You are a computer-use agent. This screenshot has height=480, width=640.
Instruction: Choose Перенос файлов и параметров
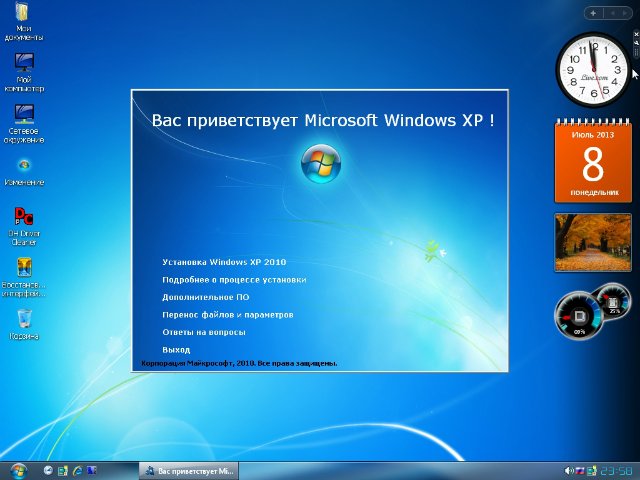227,314
